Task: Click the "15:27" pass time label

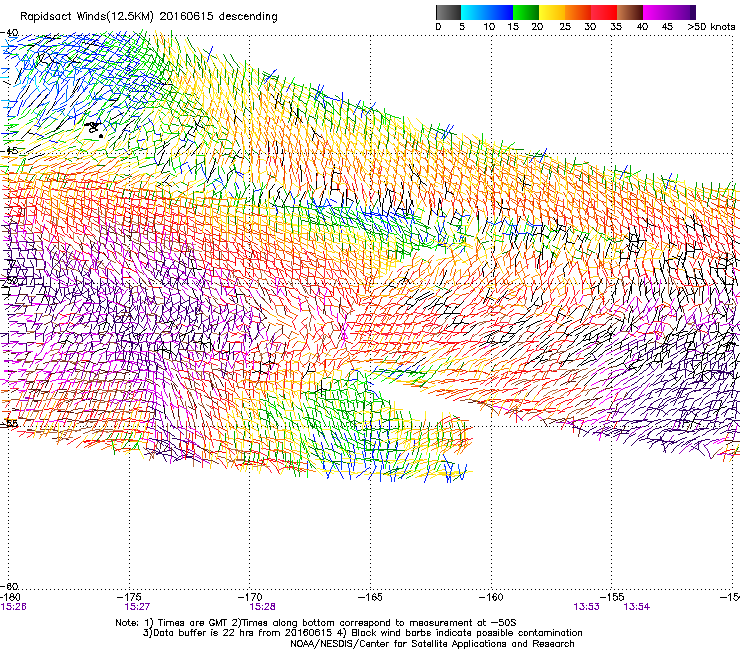Action: (137, 607)
